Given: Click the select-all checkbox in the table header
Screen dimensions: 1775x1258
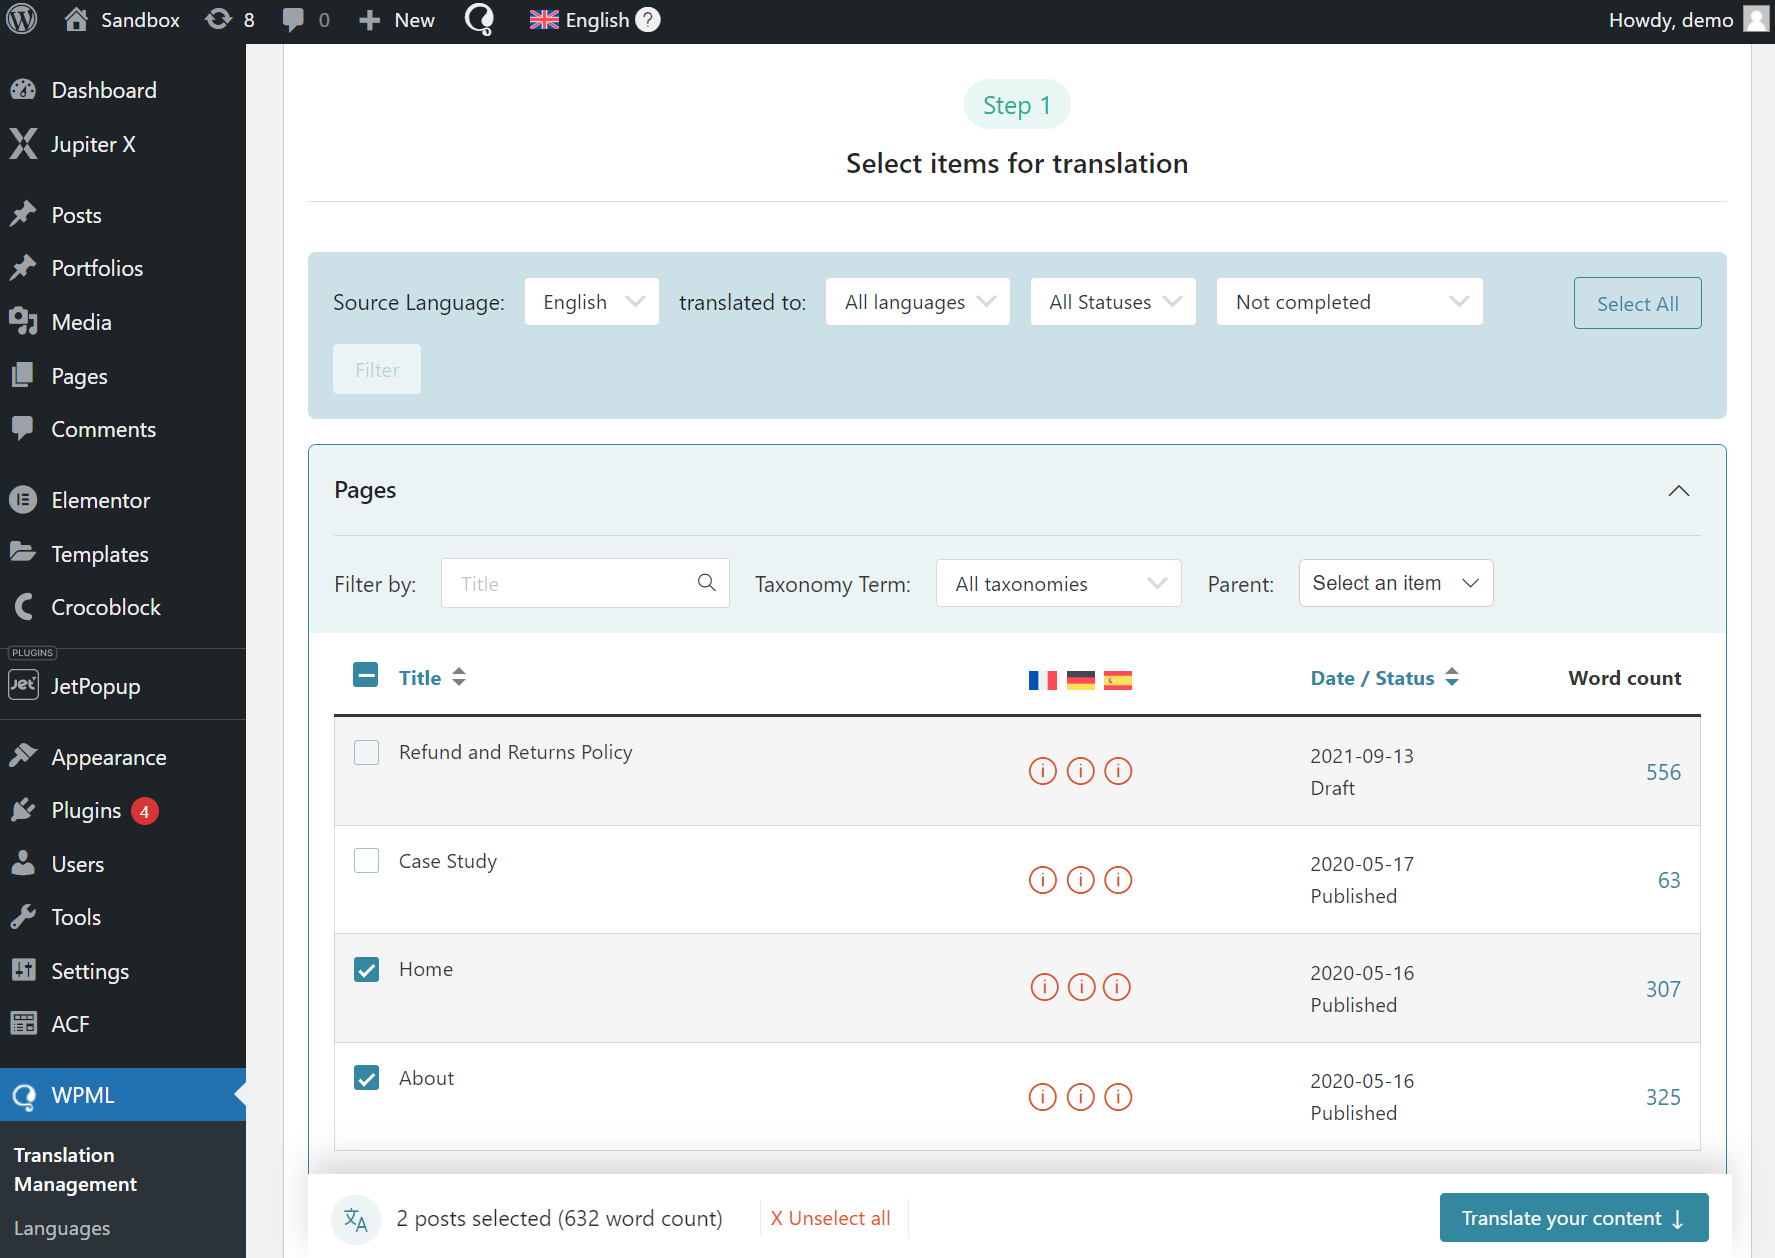Looking at the screenshot, I should point(366,675).
